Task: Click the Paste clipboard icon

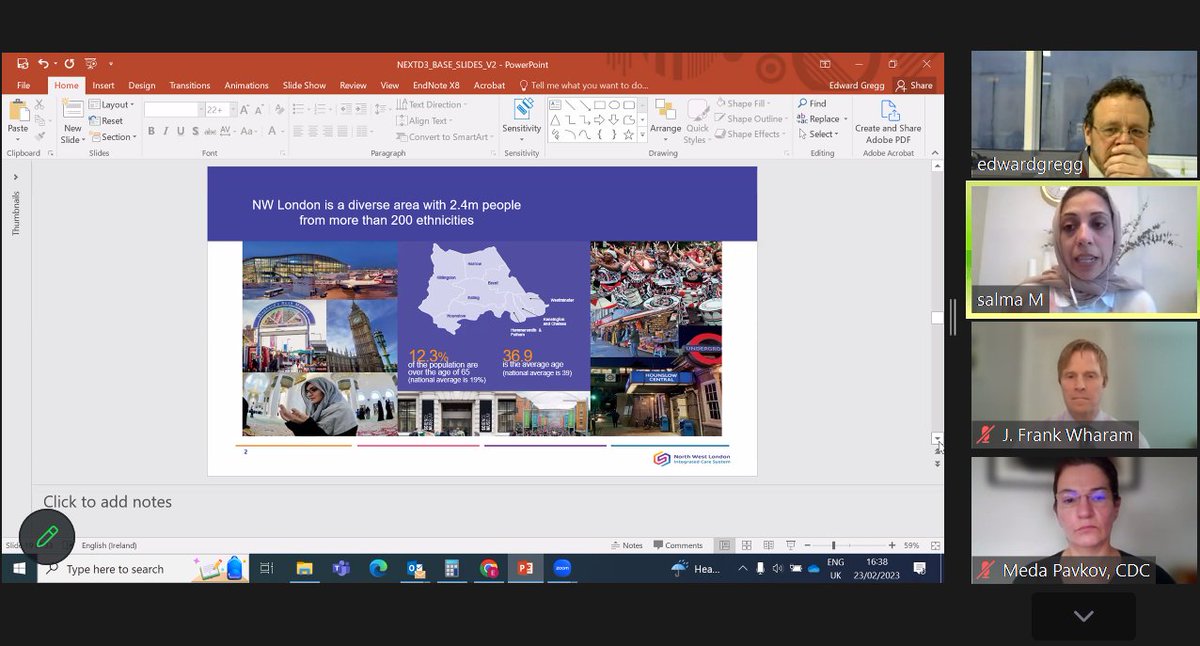Action: tap(18, 112)
